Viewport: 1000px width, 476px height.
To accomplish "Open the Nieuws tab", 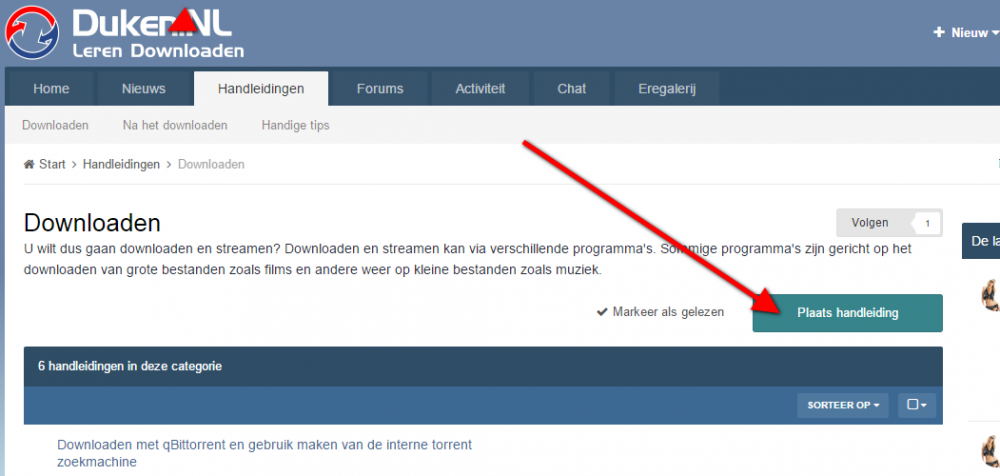I will (143, 89).
